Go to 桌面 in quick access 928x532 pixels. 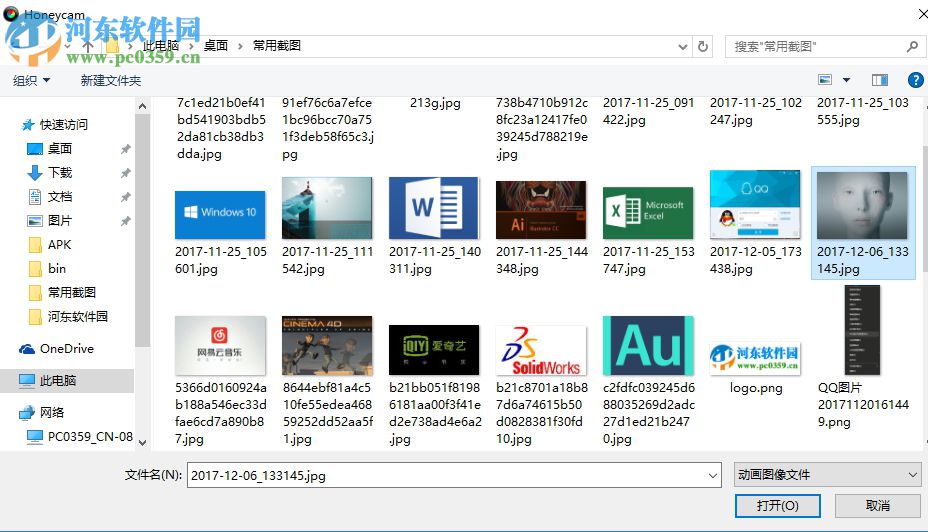pyautogui.click(x=60, y=149)
